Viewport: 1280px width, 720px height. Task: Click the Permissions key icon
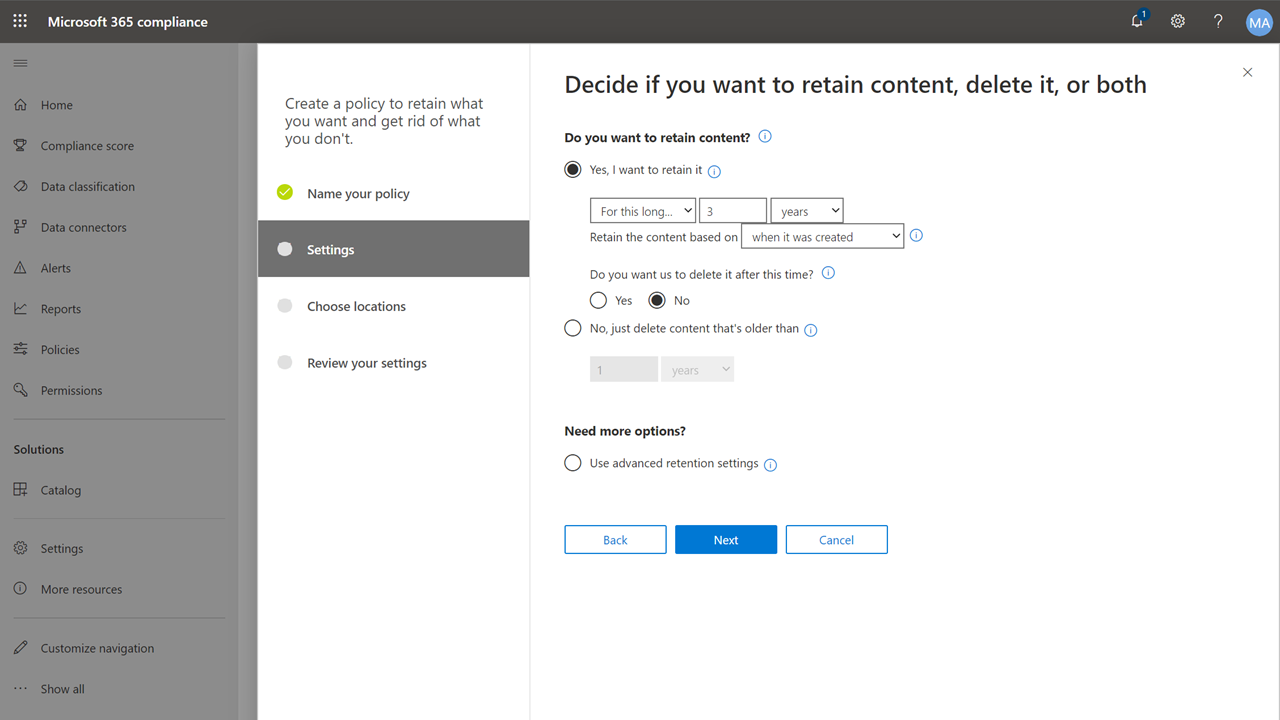click(x=20, y=390)
